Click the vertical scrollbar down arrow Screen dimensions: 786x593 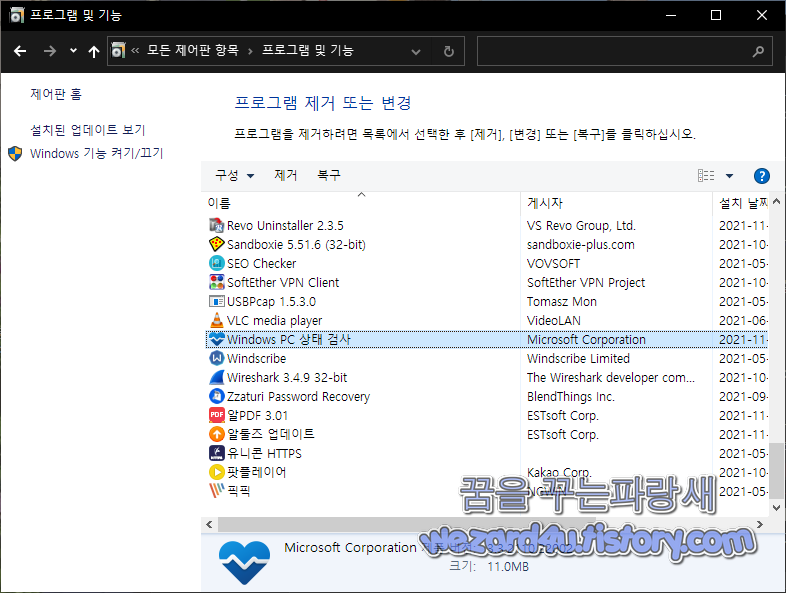tap(776, 508)
